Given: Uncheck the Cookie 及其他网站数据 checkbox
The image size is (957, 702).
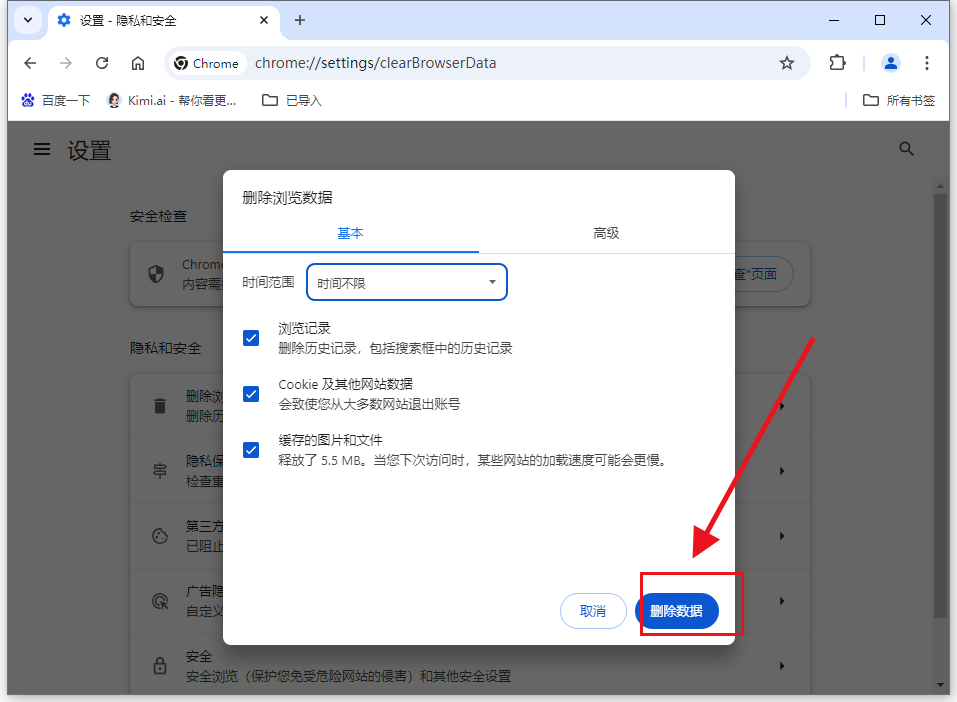Looking at the screenshot, I should [251, 394].
